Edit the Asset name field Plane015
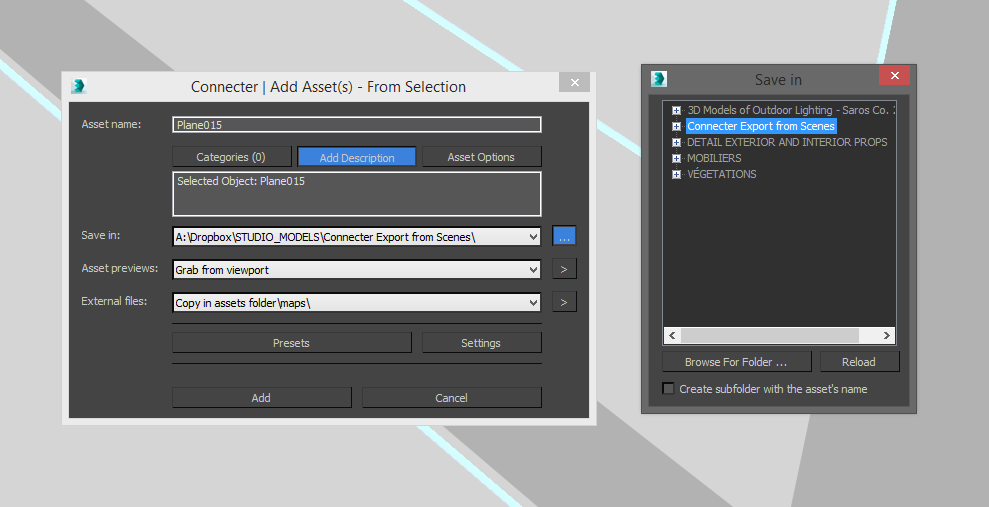Screen dimensions: 989x507 356,125
